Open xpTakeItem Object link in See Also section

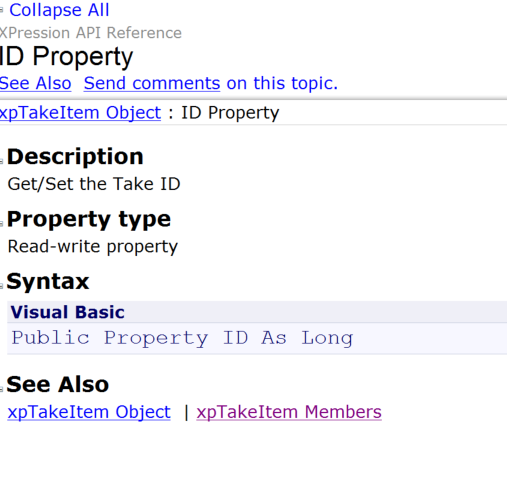[89, 412]
